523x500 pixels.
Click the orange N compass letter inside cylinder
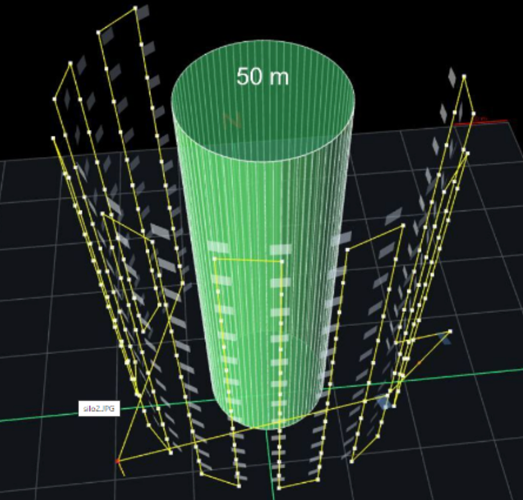pyautogui.click(x=232, y=121)
